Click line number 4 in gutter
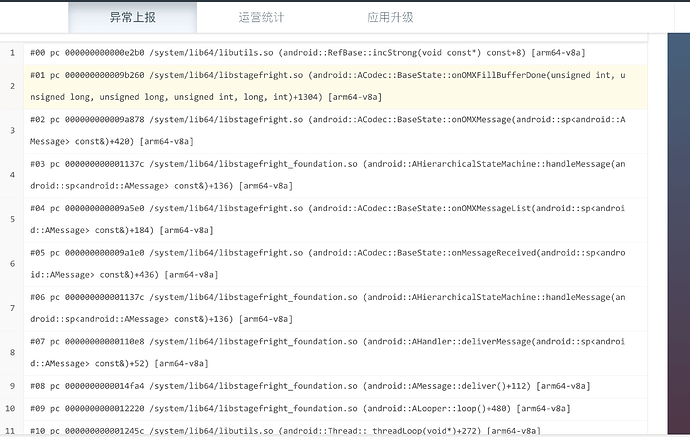 coord(12,175)
